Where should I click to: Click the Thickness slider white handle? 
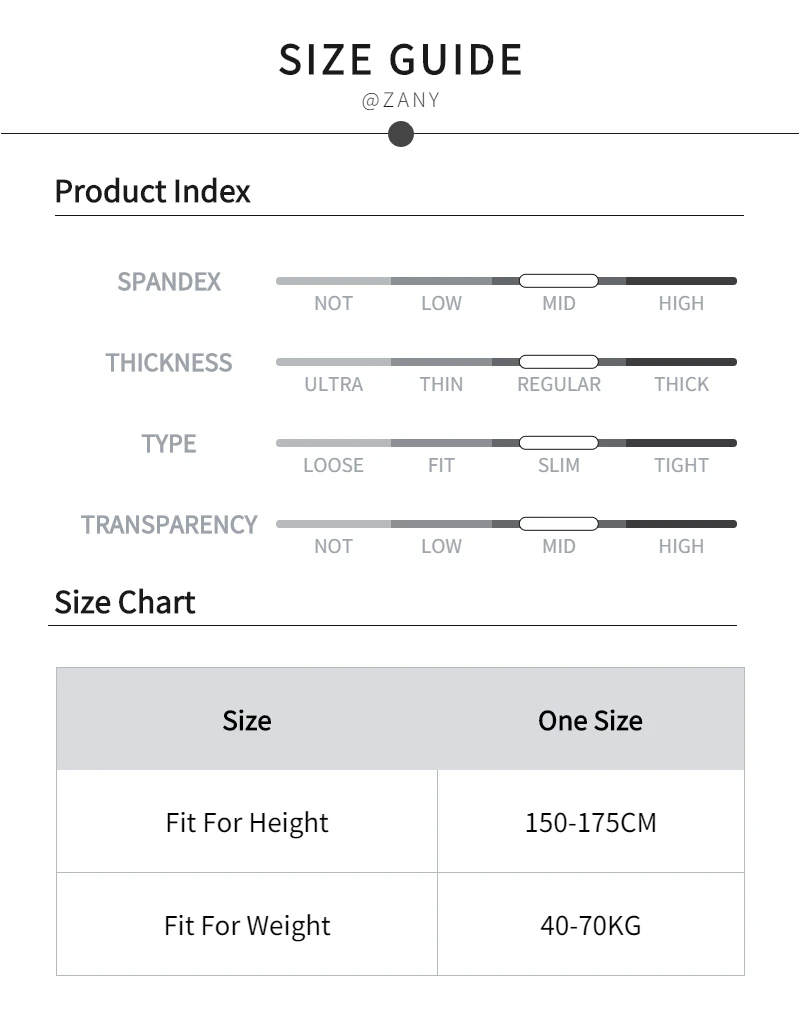pos(558,362)
